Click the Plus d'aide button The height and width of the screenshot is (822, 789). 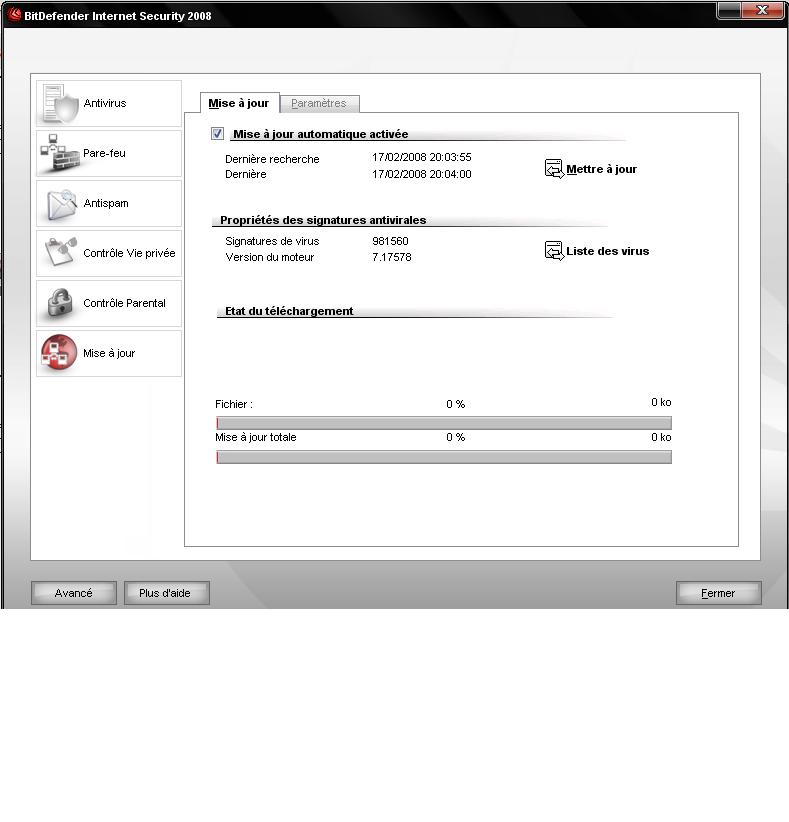[x=167, y=593]
